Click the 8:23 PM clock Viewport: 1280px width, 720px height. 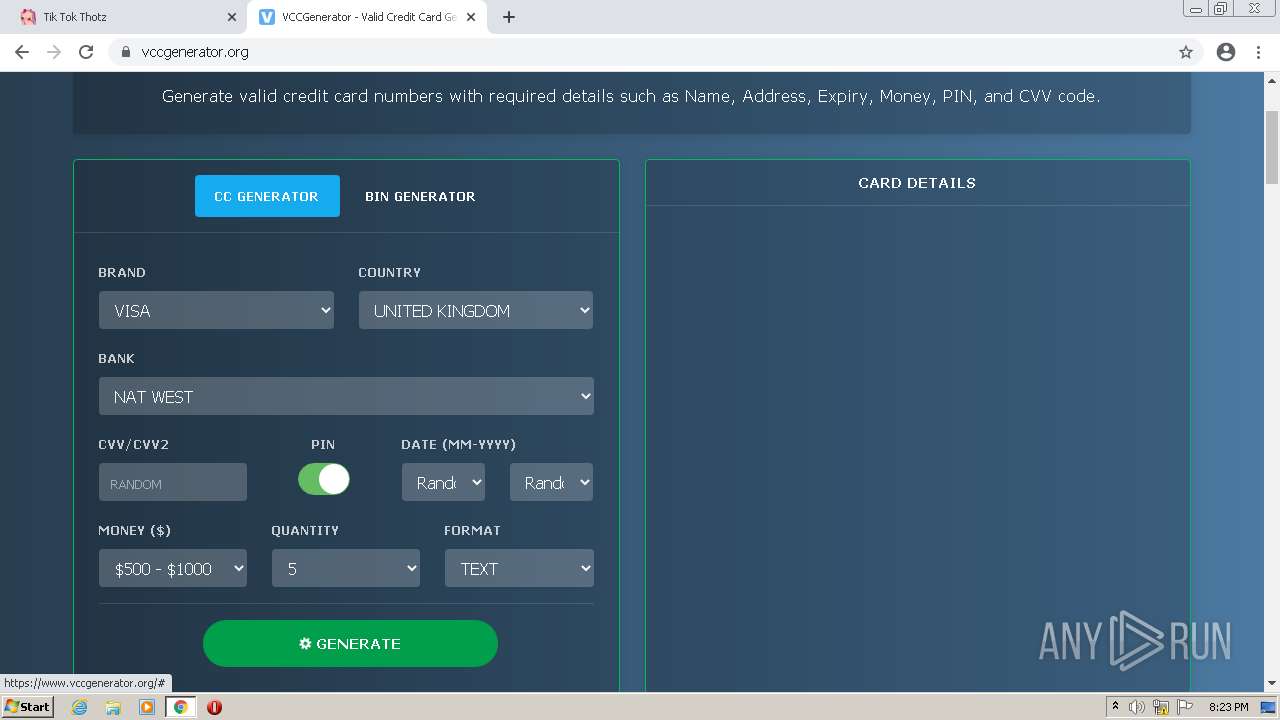pyautogui.click(x=1228, y=707)
